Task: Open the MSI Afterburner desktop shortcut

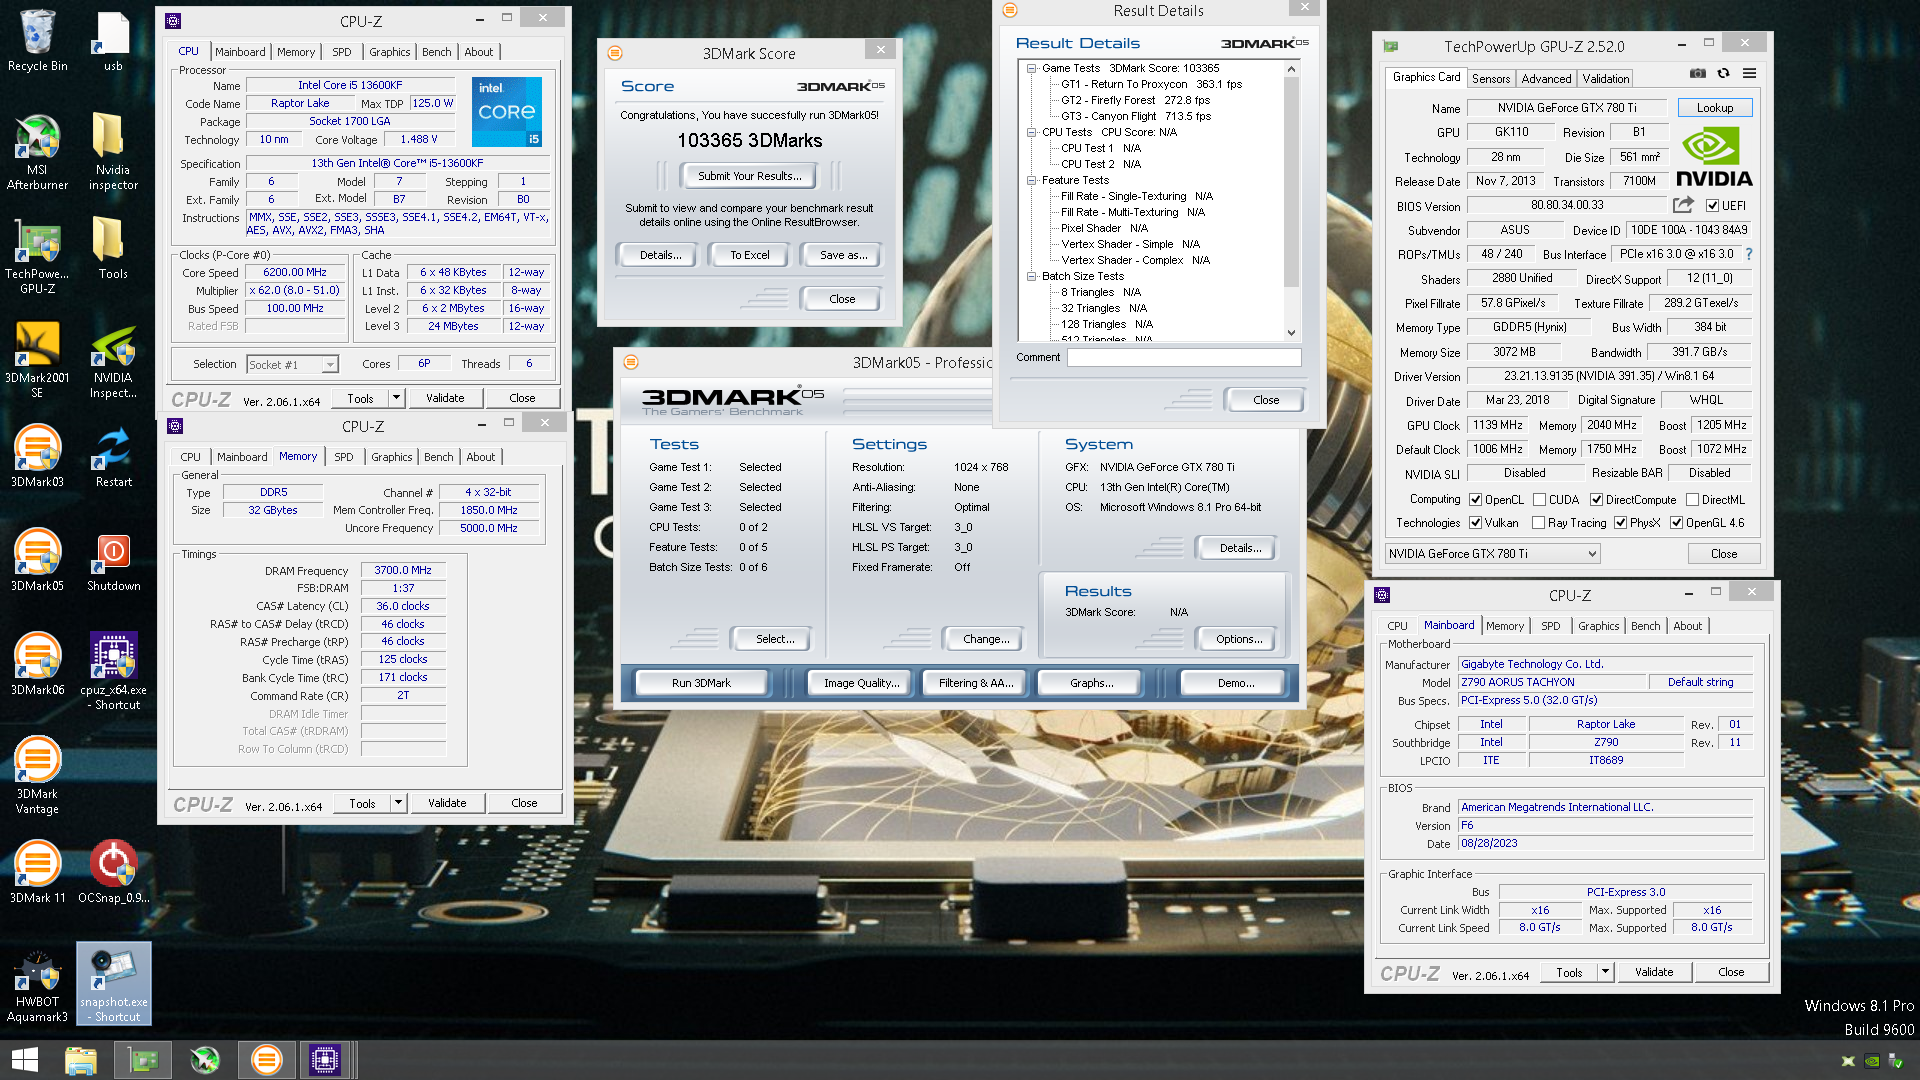Action: 37,152
